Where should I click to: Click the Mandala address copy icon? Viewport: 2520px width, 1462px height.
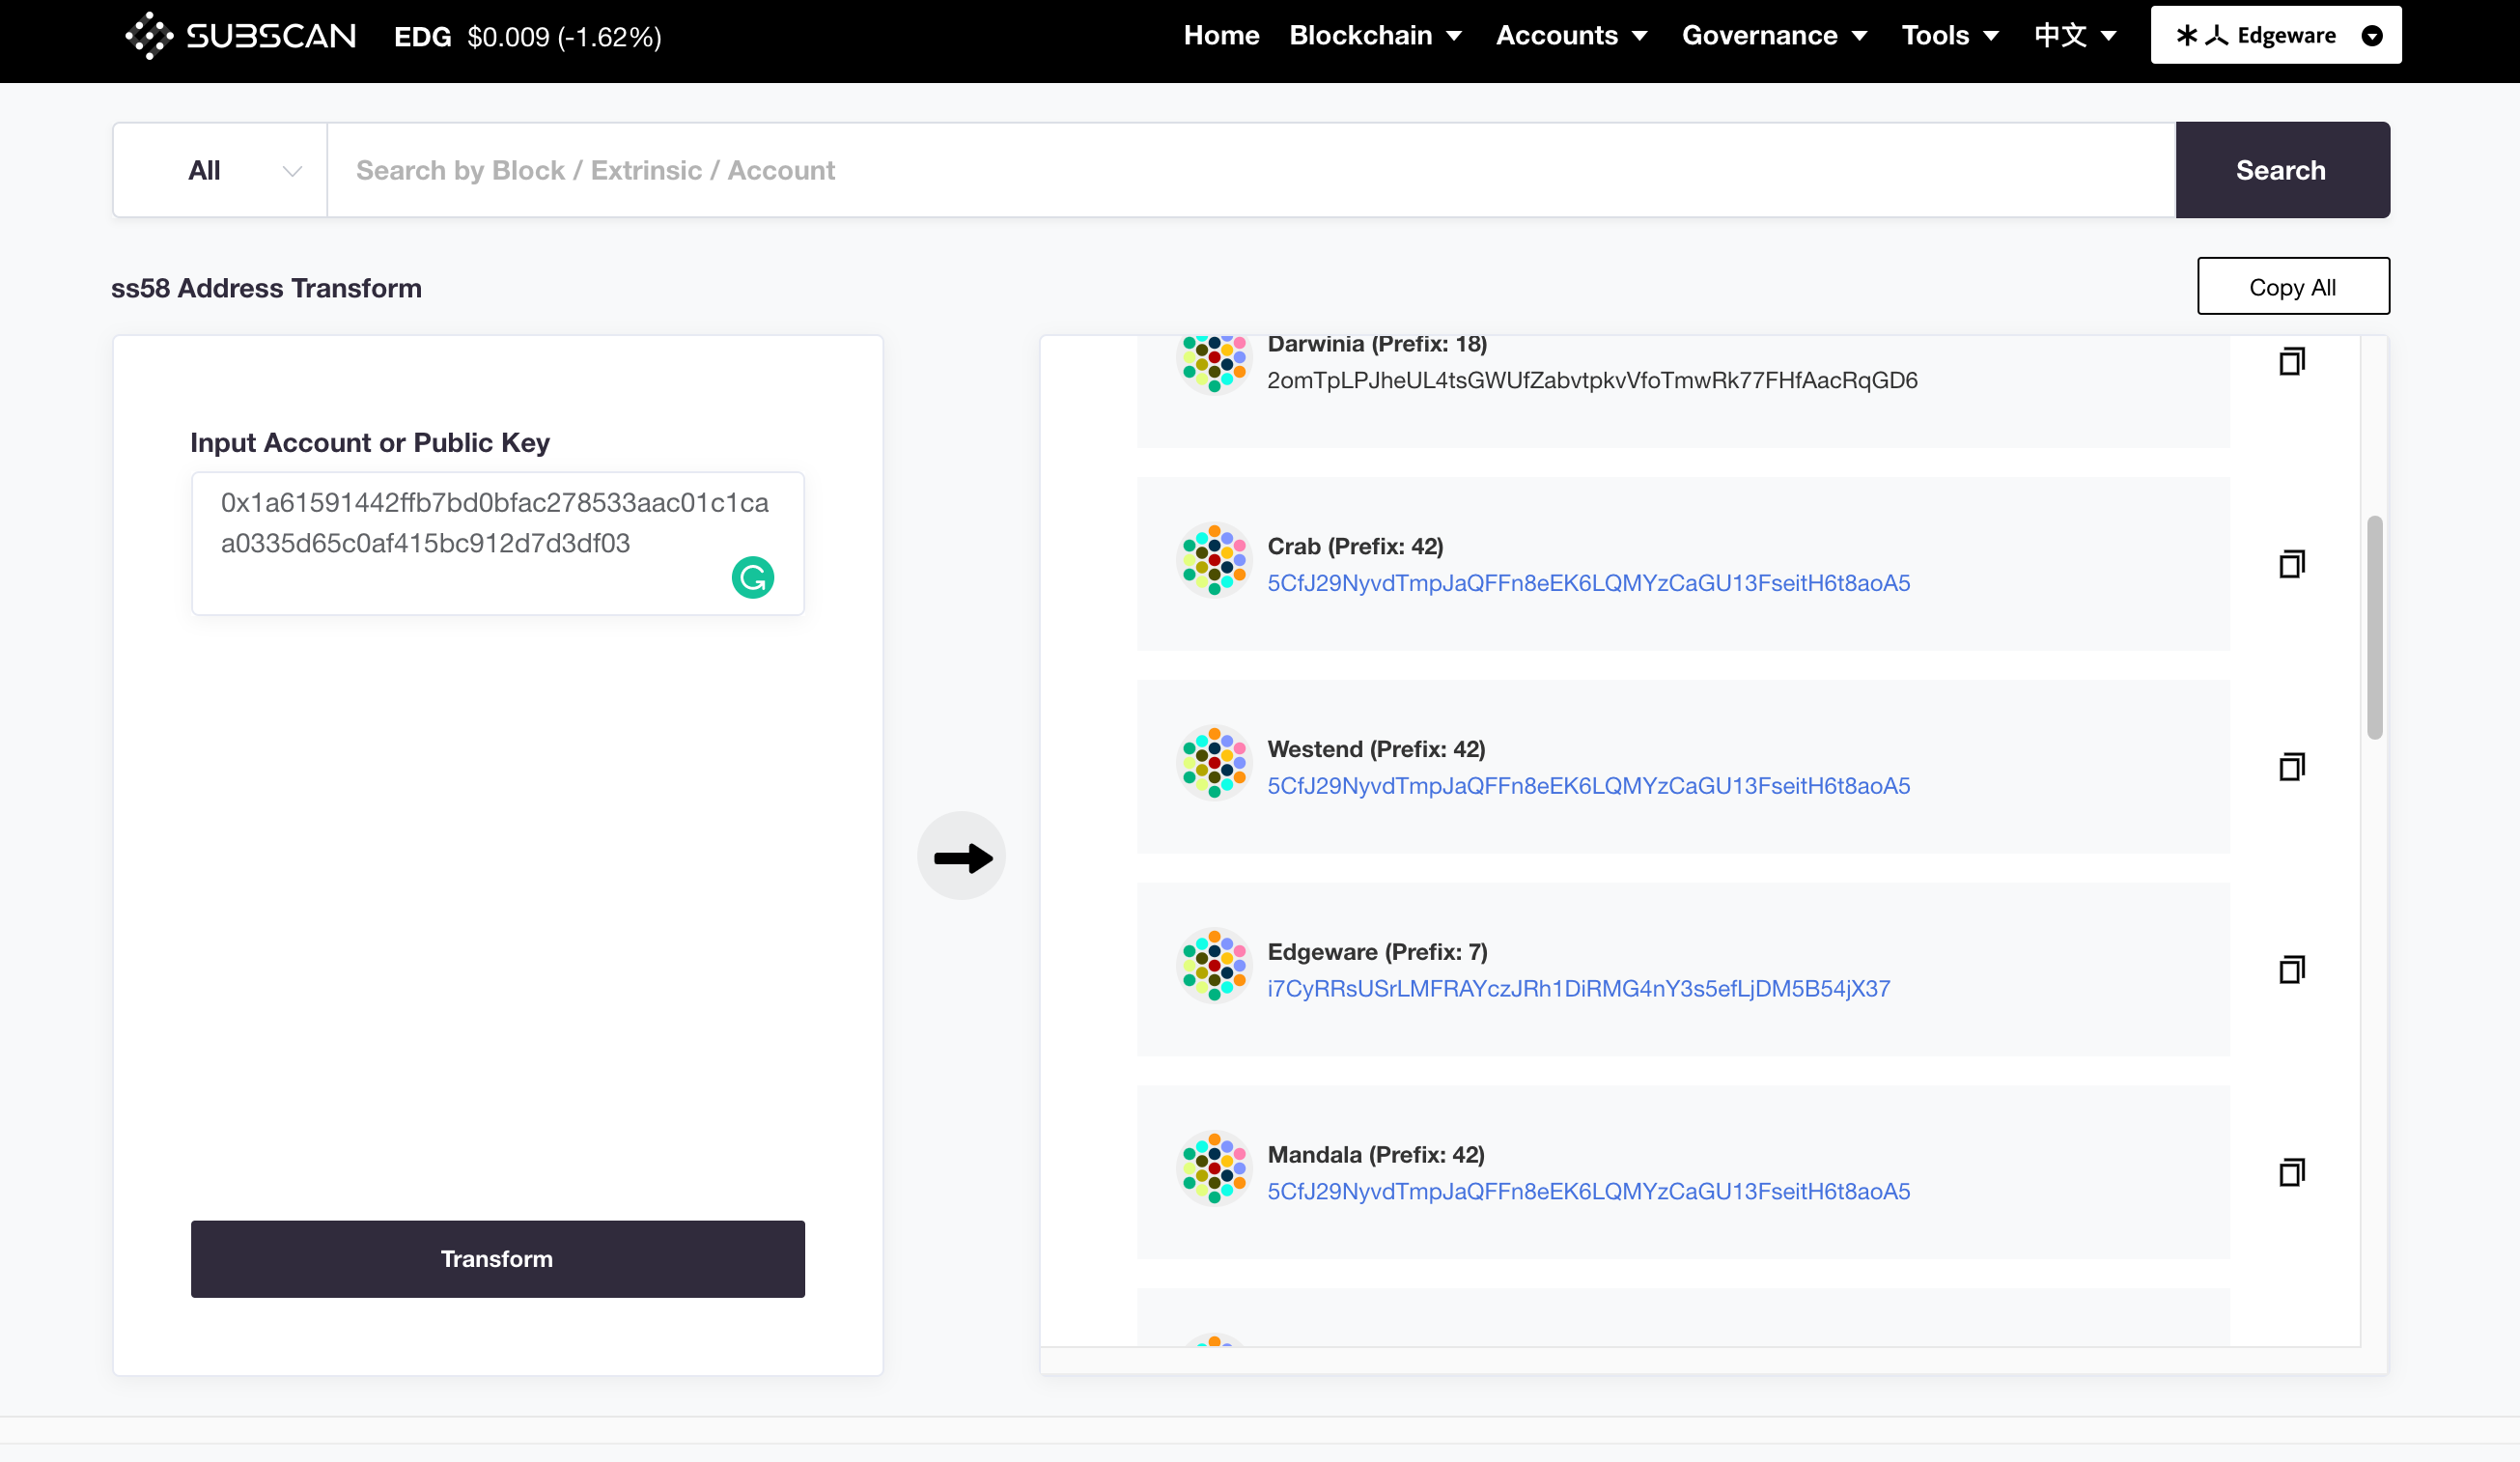2291,1172
